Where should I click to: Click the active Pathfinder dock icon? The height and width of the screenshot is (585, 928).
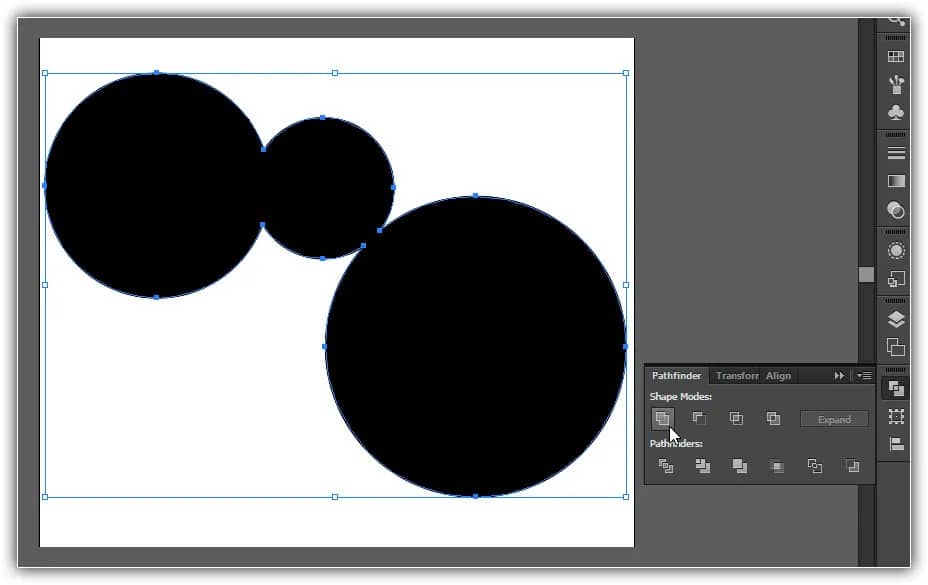coord(896,388)
